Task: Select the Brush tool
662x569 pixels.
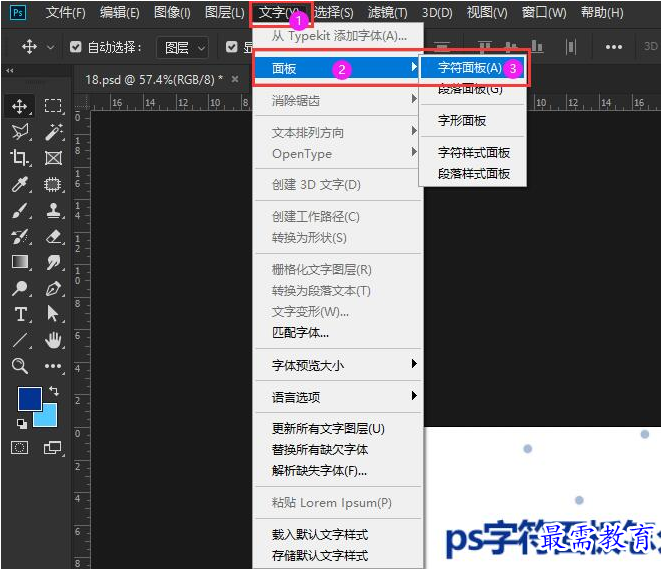Action: tap(20, 210)
